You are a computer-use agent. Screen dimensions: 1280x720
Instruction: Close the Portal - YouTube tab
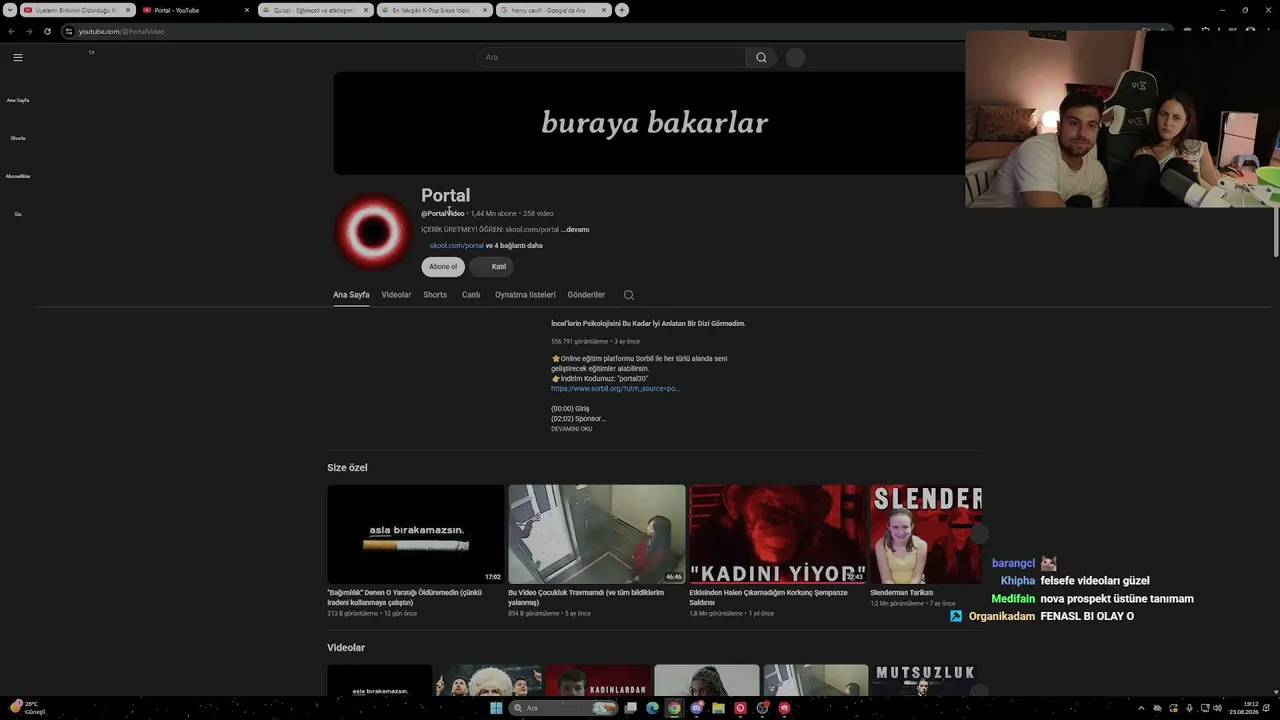point(247,10)
